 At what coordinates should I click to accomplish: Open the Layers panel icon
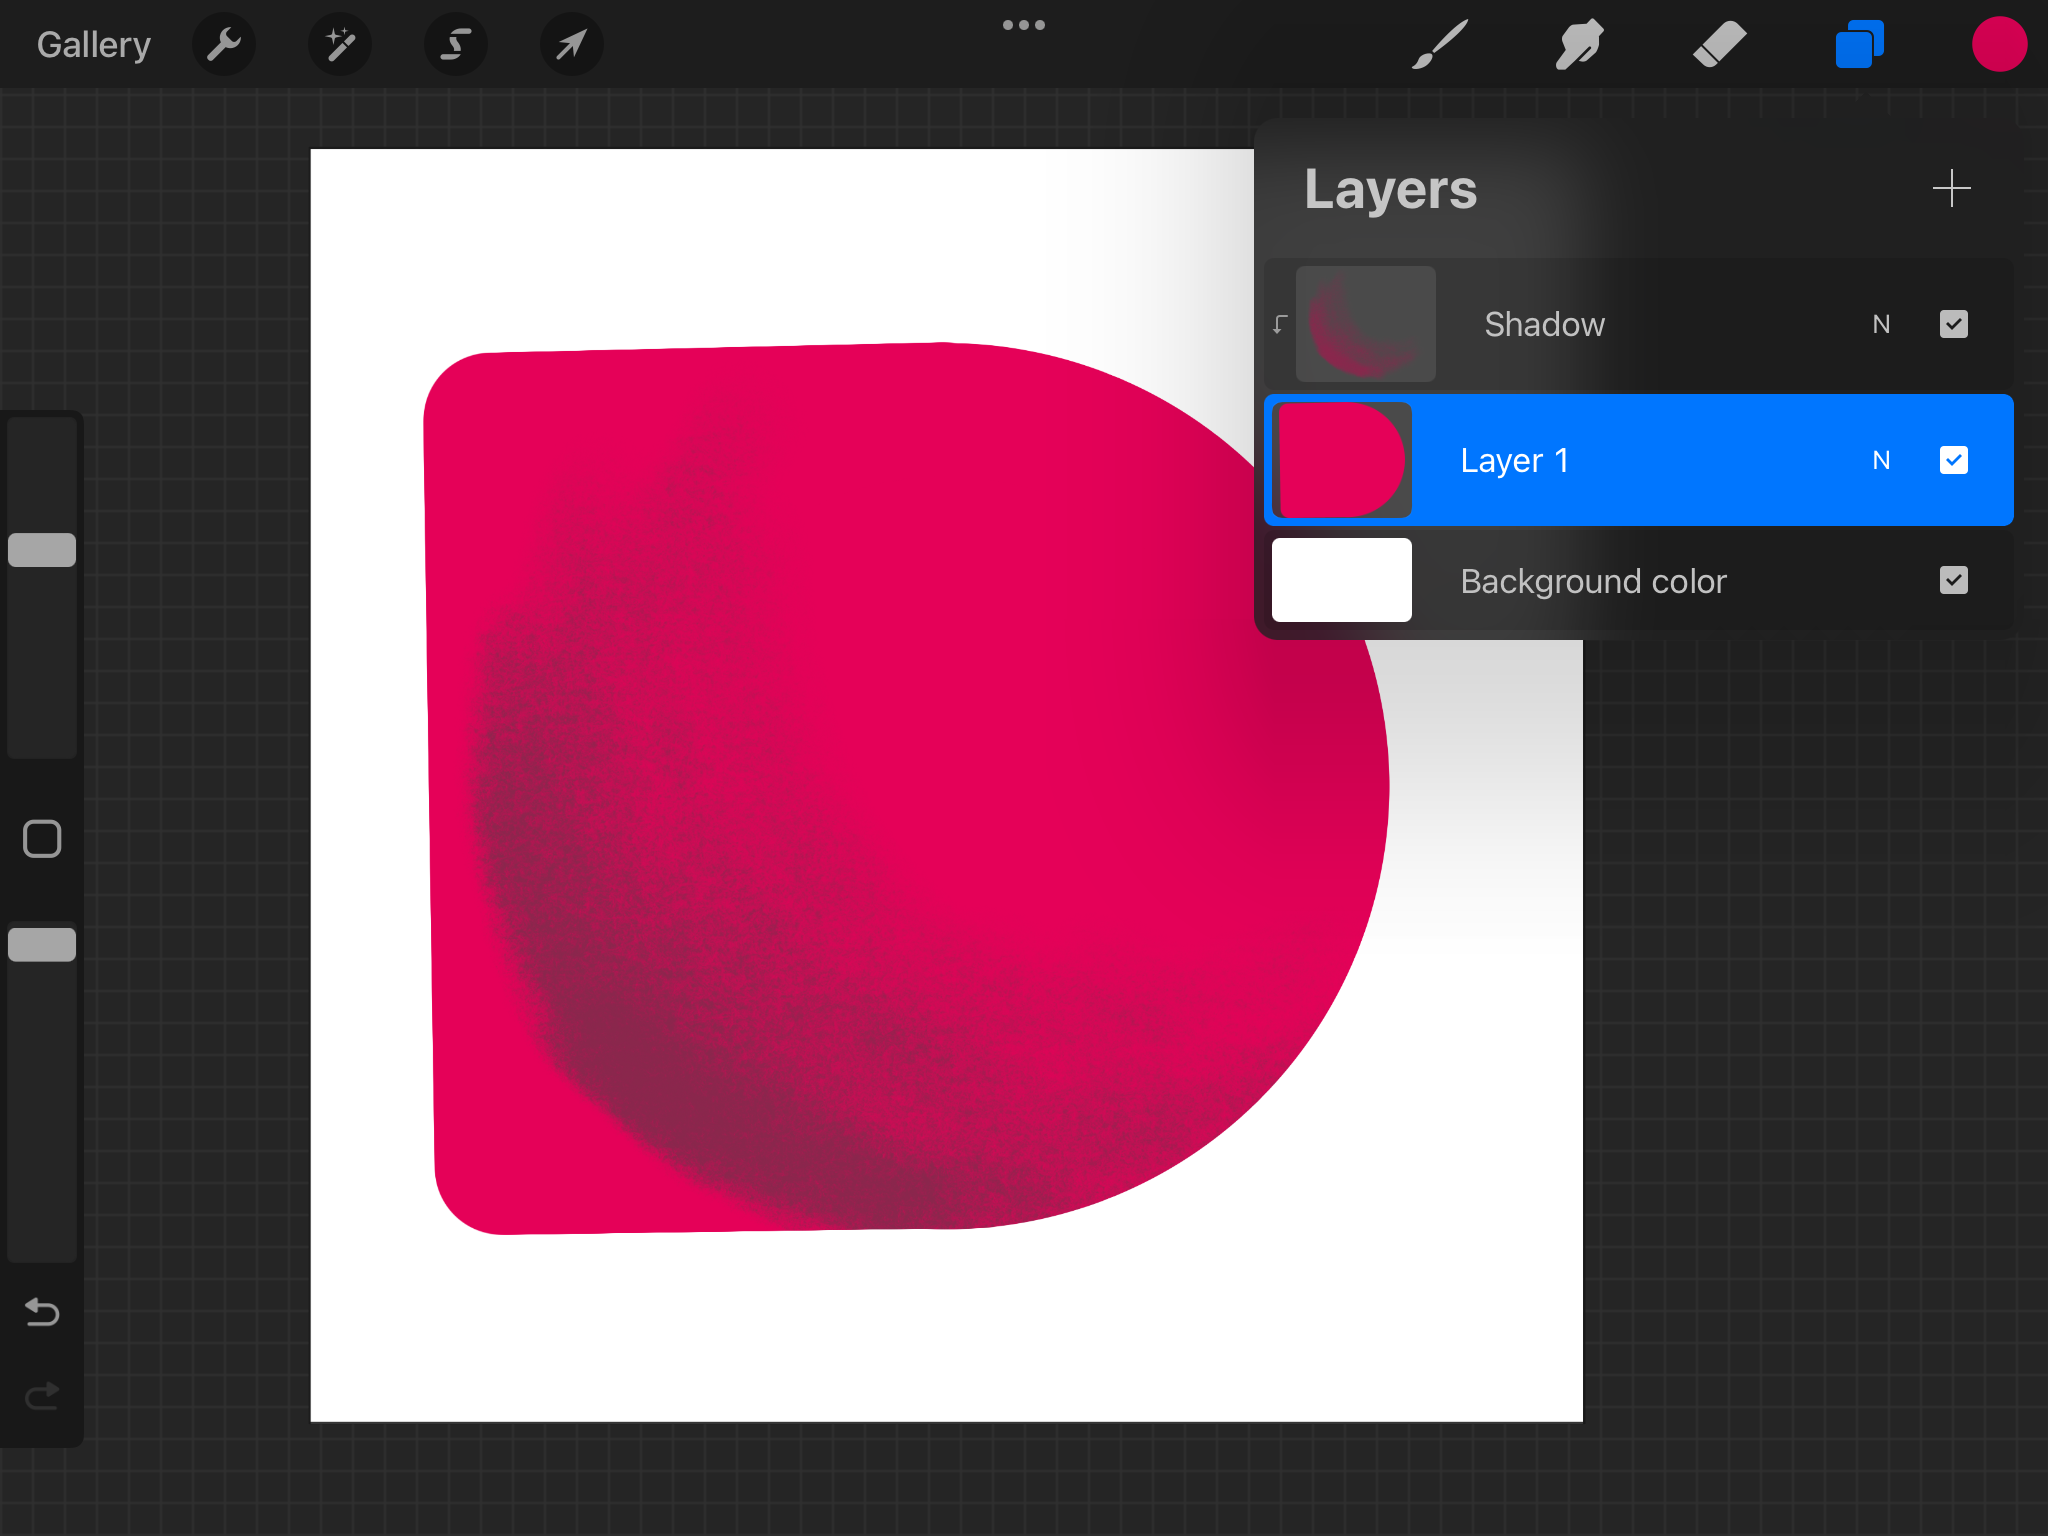1859,44
